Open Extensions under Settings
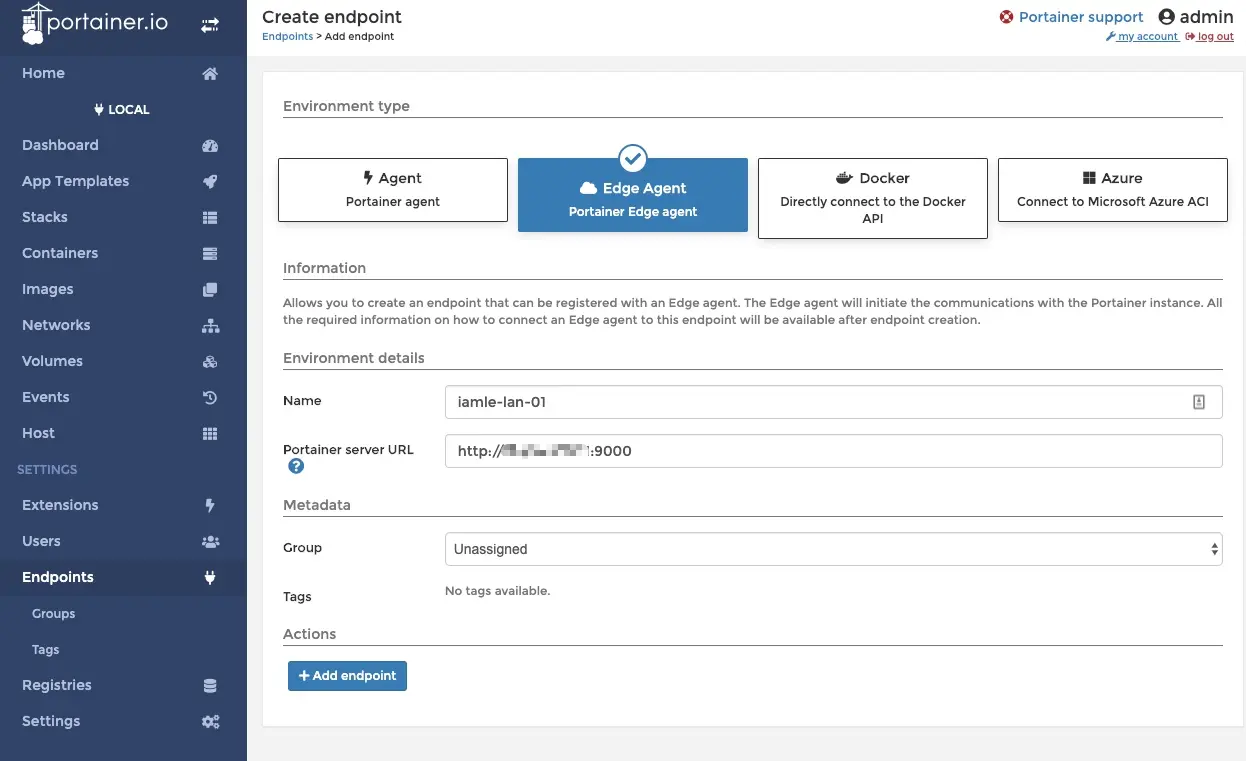Viewport: 1246px width, 761px height. click(123, 505)
